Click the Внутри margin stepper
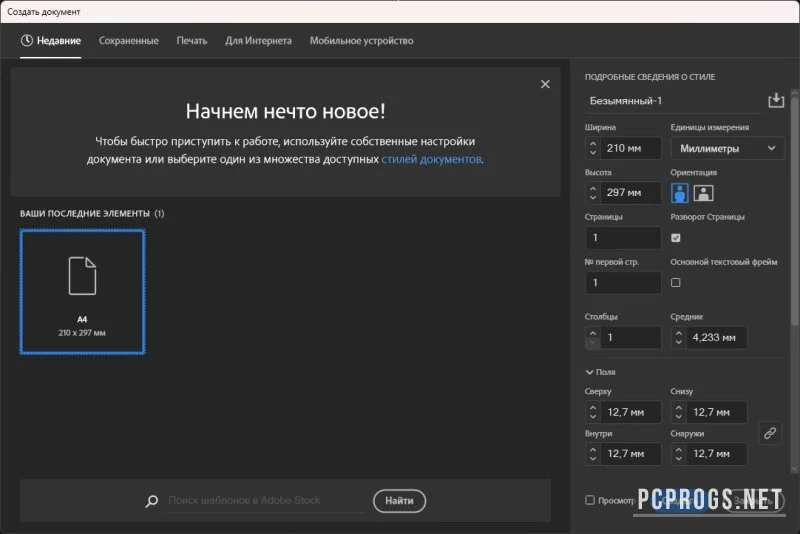Viewport: 800px width, 534px height. [x=592, y=453]
